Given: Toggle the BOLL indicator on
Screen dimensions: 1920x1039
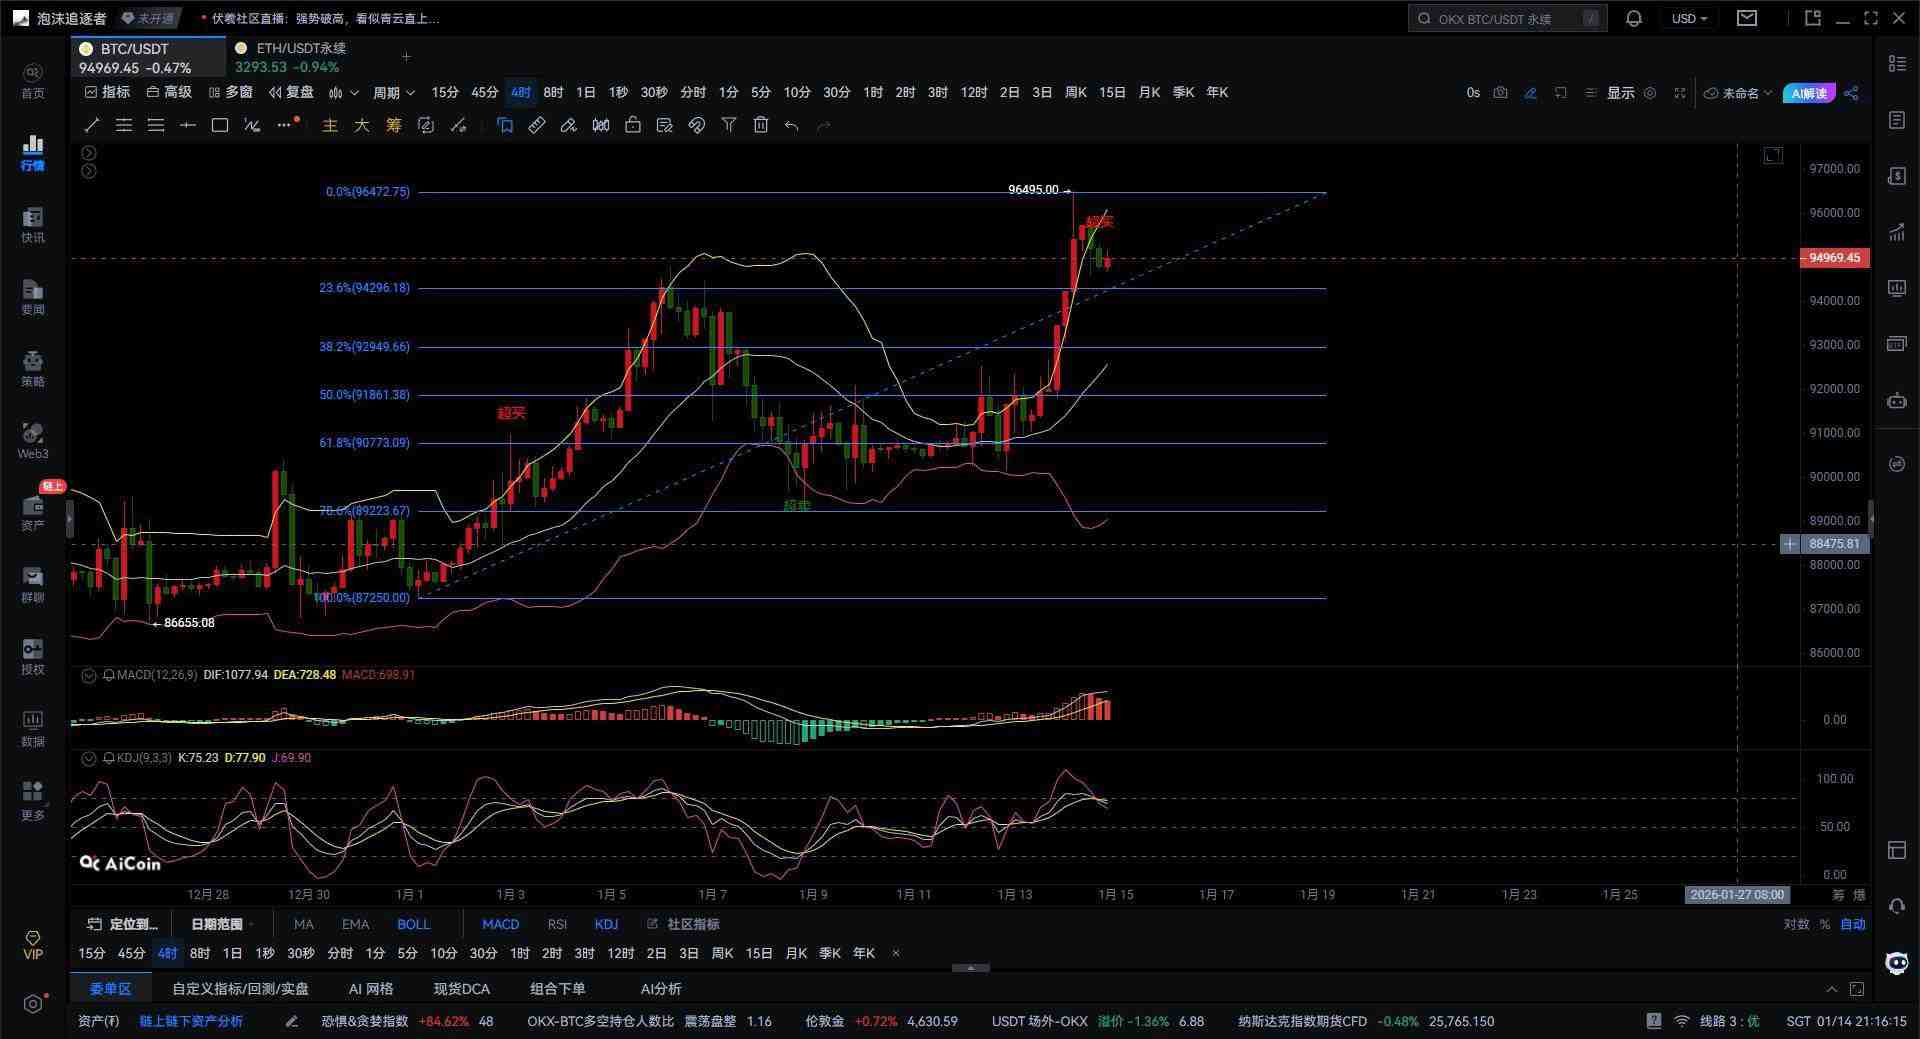Looking at the screenshot, I should pyautogui.click(x=413, y=924).
